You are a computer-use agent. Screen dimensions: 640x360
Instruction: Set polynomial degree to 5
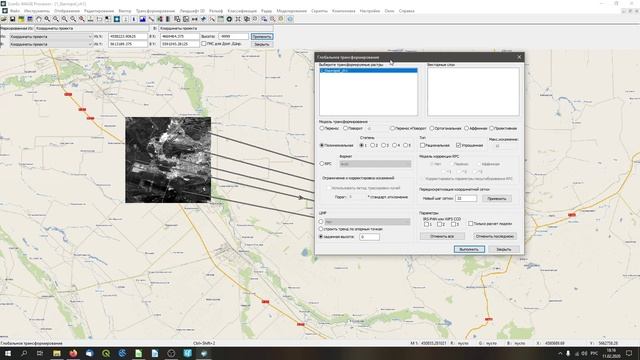(x=406, y=145)
